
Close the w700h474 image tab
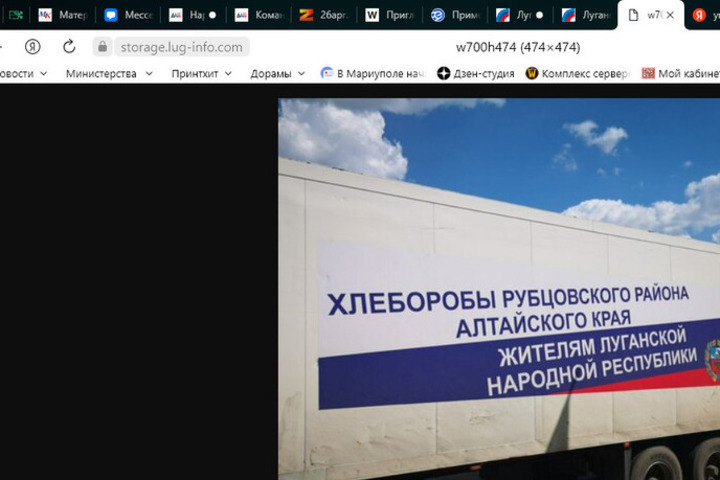[x=670, y=15]
